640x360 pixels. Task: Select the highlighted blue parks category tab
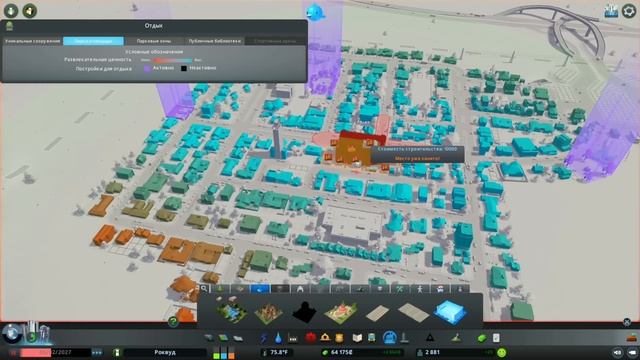point(260,289)
